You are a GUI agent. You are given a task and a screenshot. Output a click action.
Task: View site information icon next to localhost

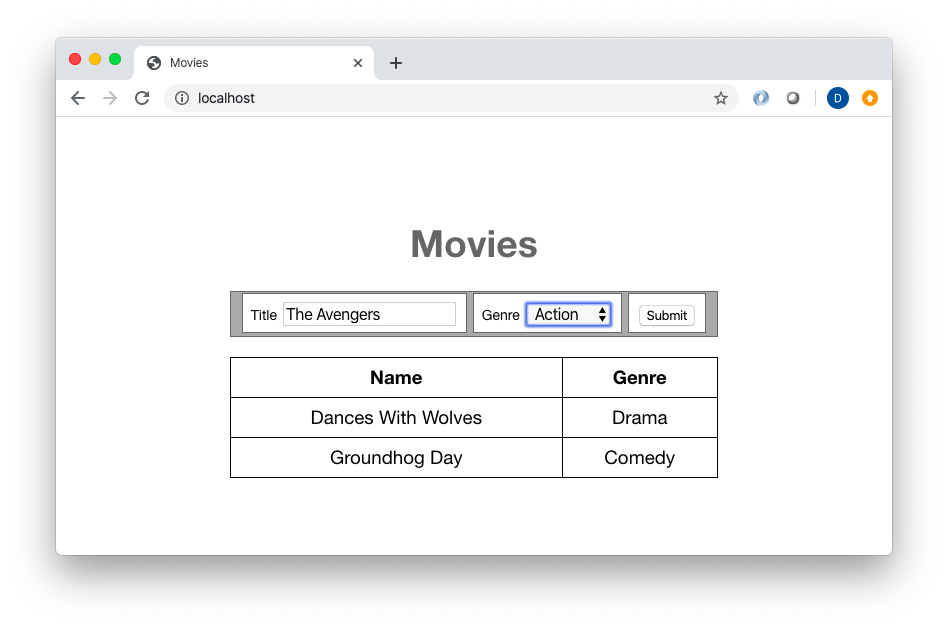coord(182,98)
